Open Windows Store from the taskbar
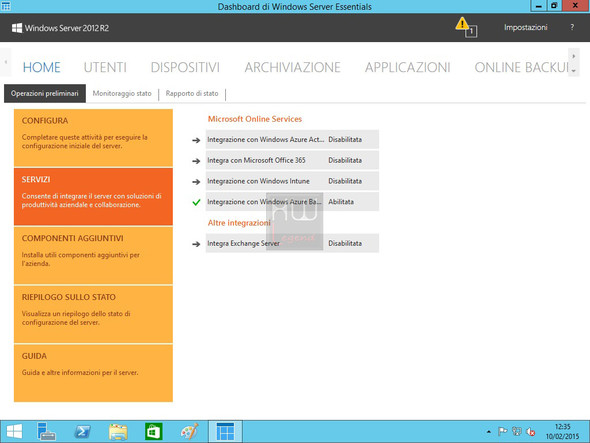 [x=154, y=431]
